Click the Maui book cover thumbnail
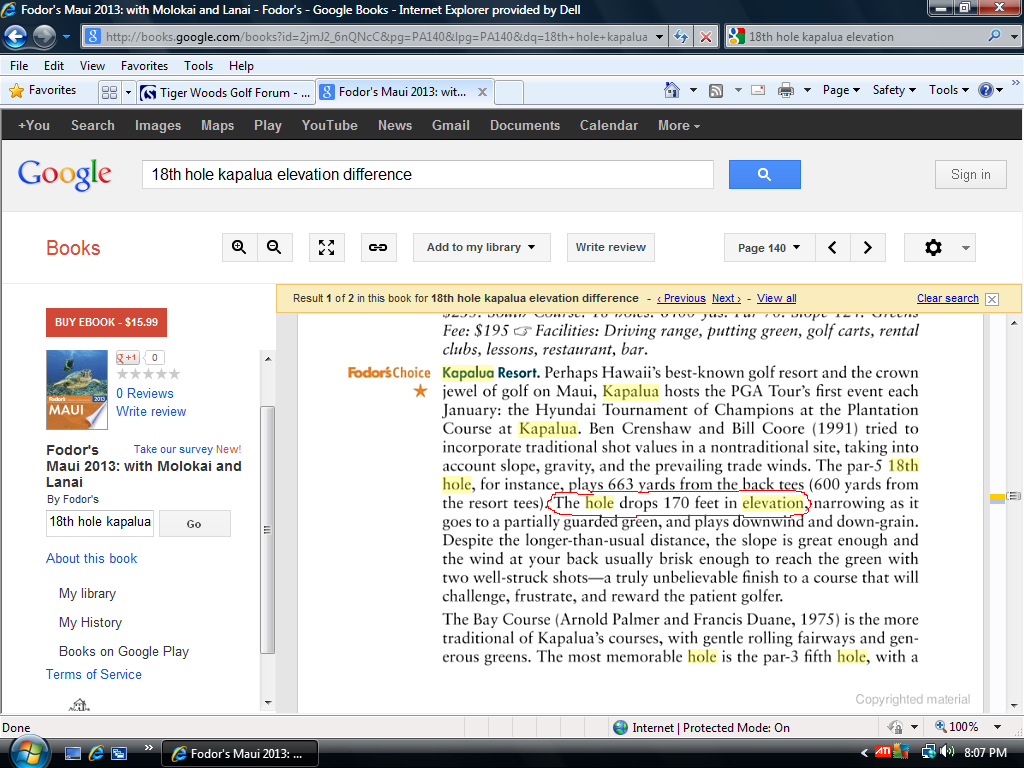Screen dimensions: 1024x768 click(x=77, y=390)
